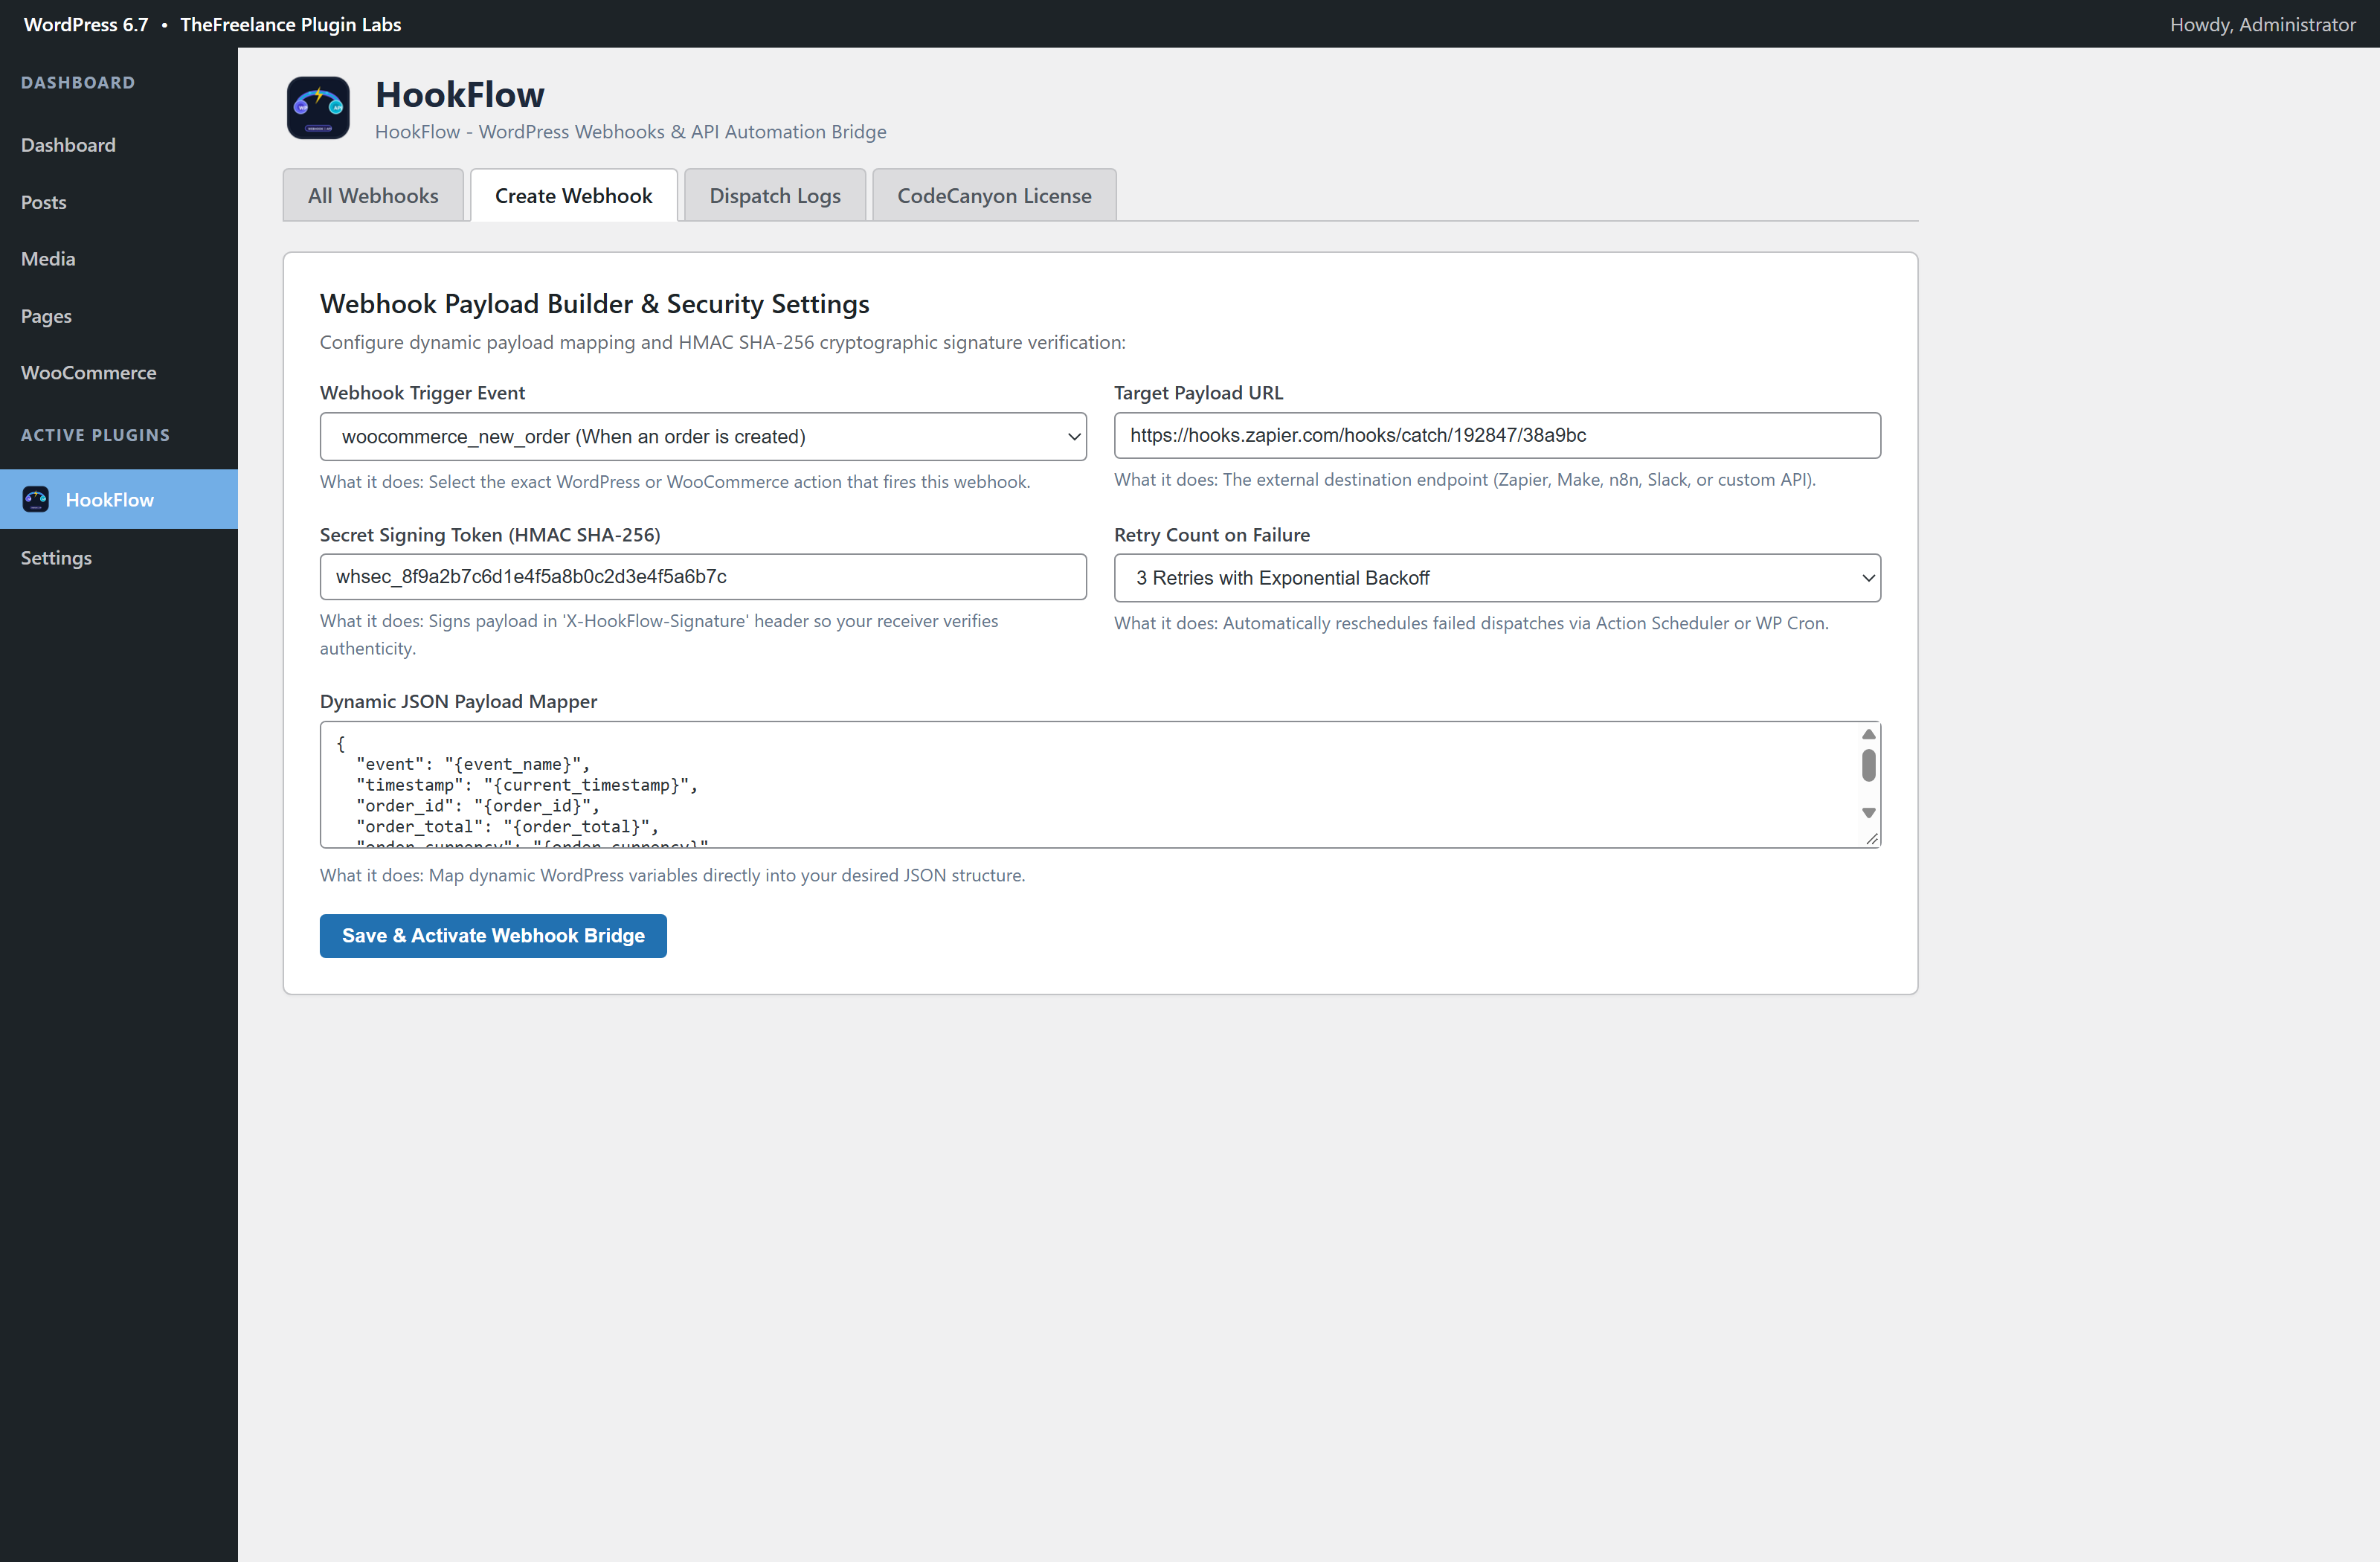Select the HookFlow sidebar item label
The image size is (2380, 1562).
click(x=110, y=500)
